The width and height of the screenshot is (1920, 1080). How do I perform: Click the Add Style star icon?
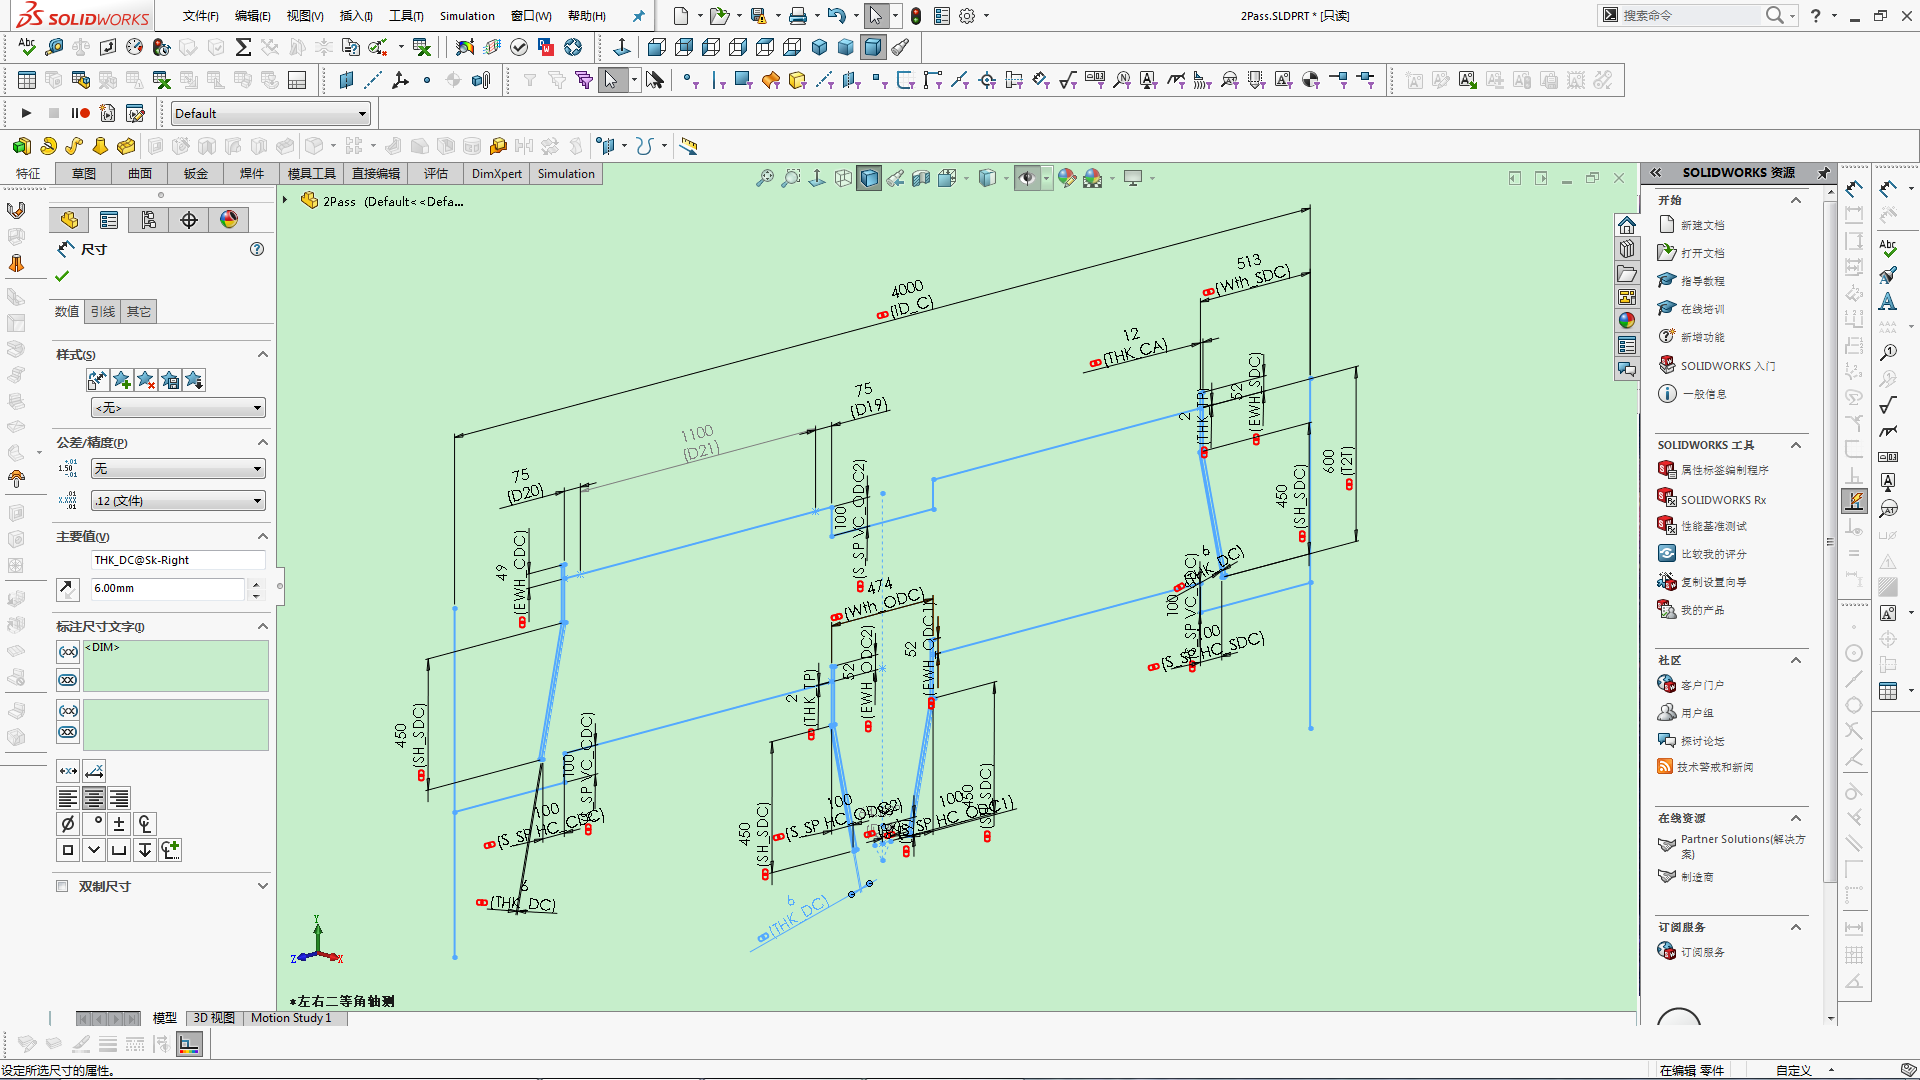click(x=122, y=380)
